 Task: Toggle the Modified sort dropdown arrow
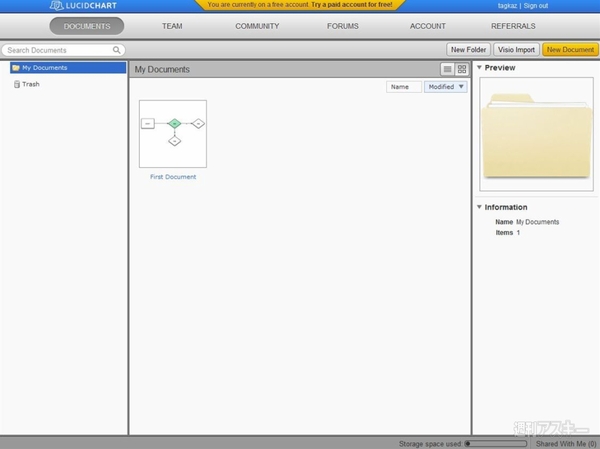[461, 87]
